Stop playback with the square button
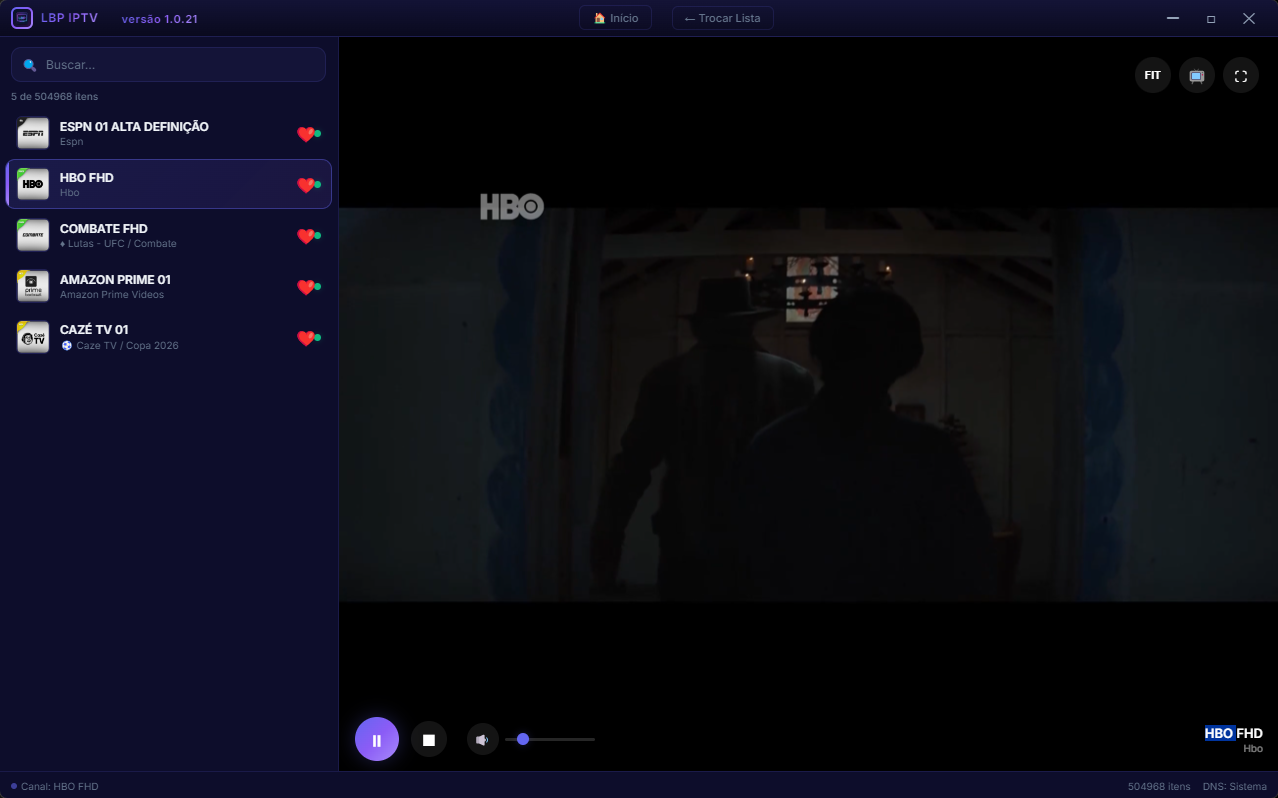 (429, 740)
